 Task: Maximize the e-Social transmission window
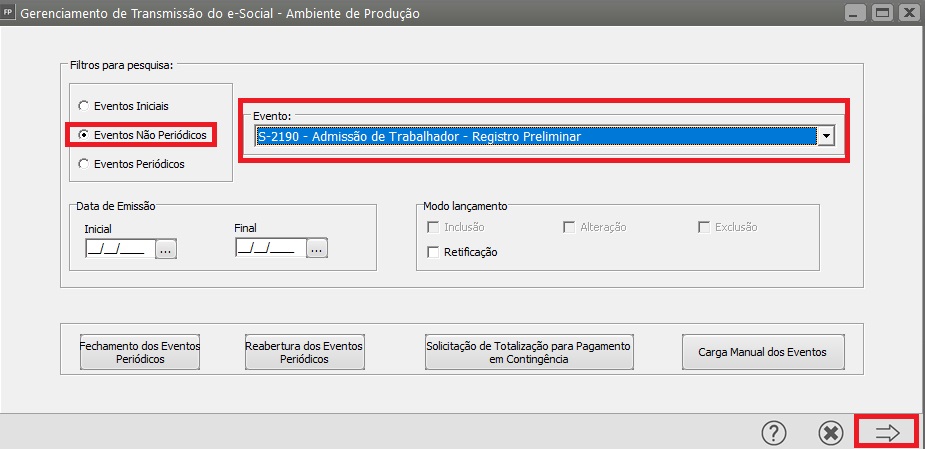click(x=882, y=12)
